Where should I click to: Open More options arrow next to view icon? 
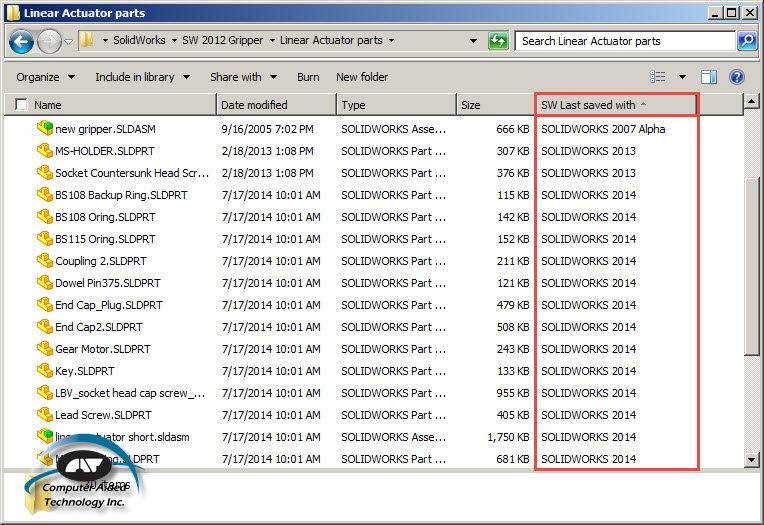point(682,77)
